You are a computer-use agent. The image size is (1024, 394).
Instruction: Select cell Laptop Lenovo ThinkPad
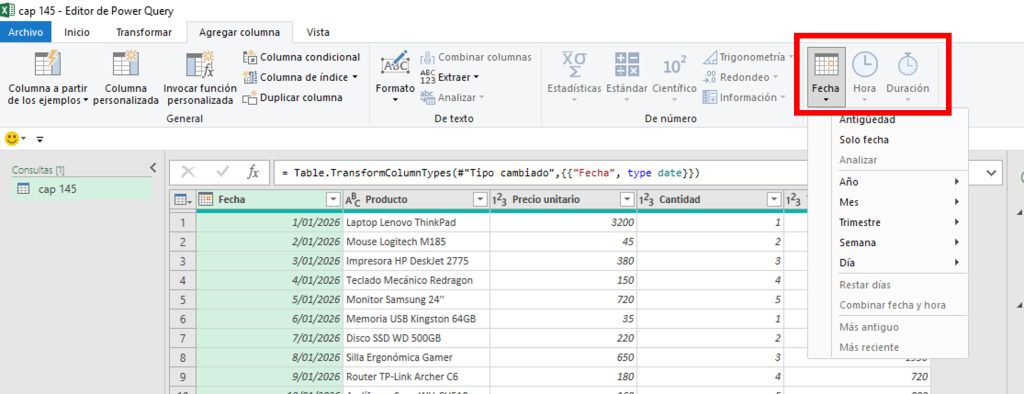coord(416,222)
